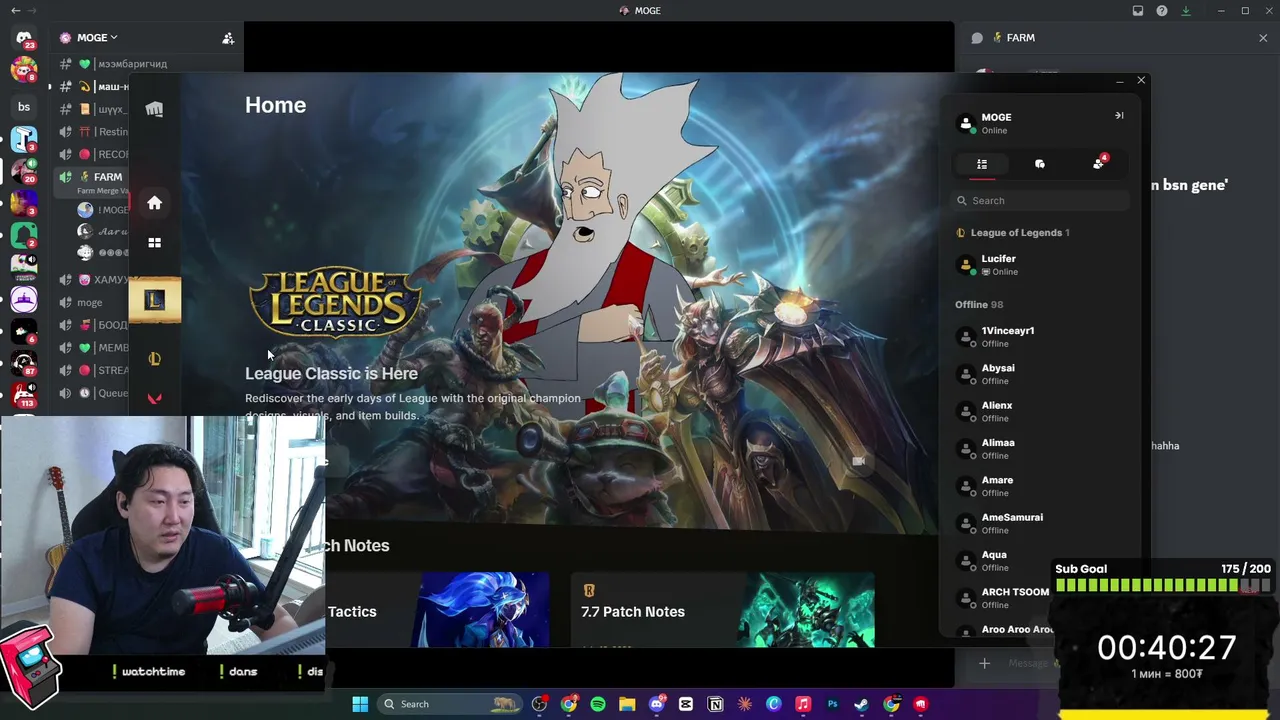Select offline friend Amare
This screenshot has height=720, width=1280.
click(1040, 486)
